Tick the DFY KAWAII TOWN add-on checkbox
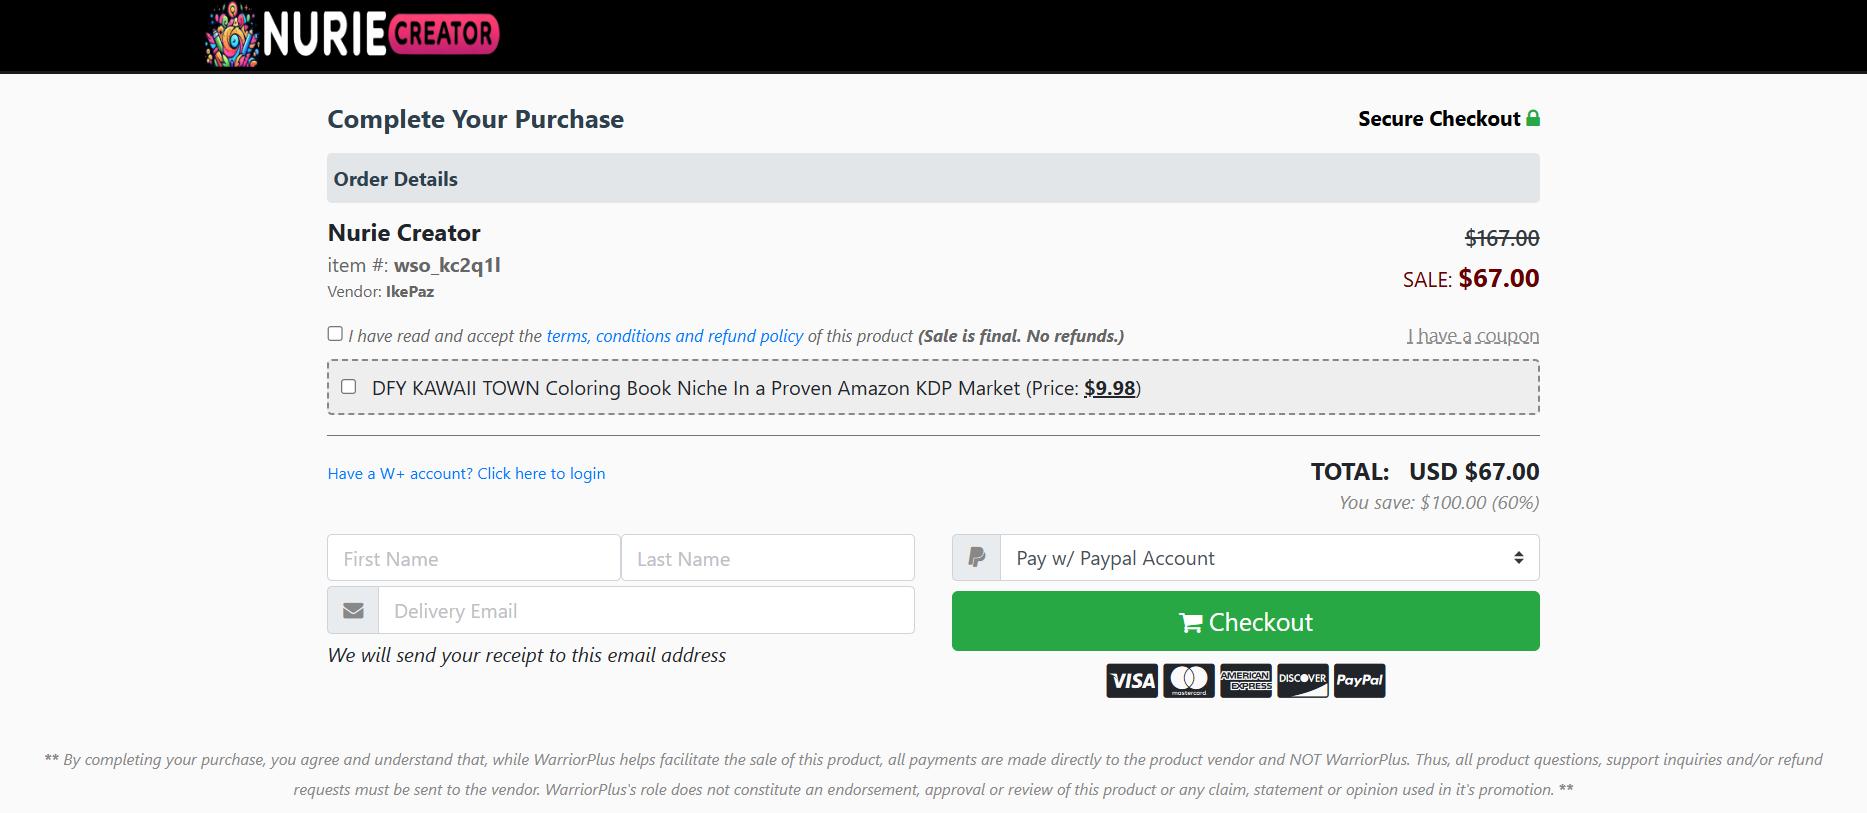Image resolution: width=1867 pixels, height=813 pixels. coord(348,387)
